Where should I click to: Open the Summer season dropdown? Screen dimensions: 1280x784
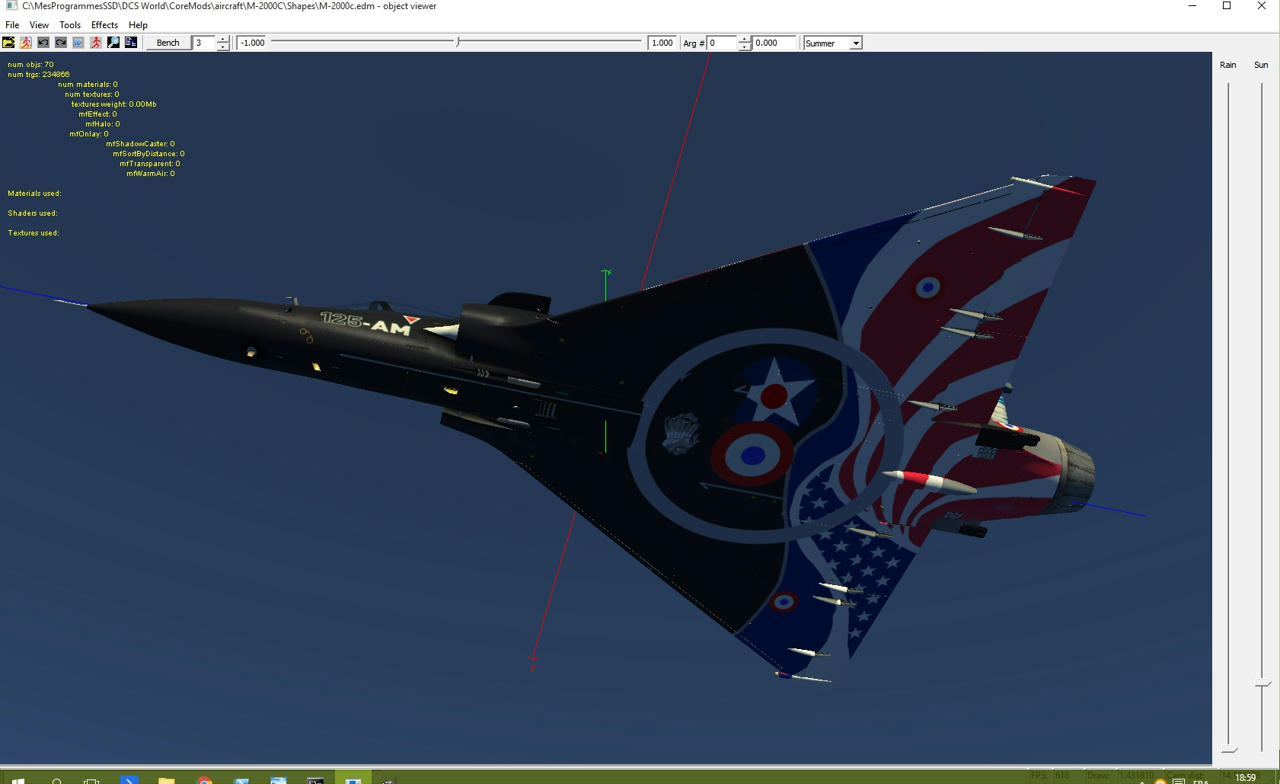pos(855,44)
